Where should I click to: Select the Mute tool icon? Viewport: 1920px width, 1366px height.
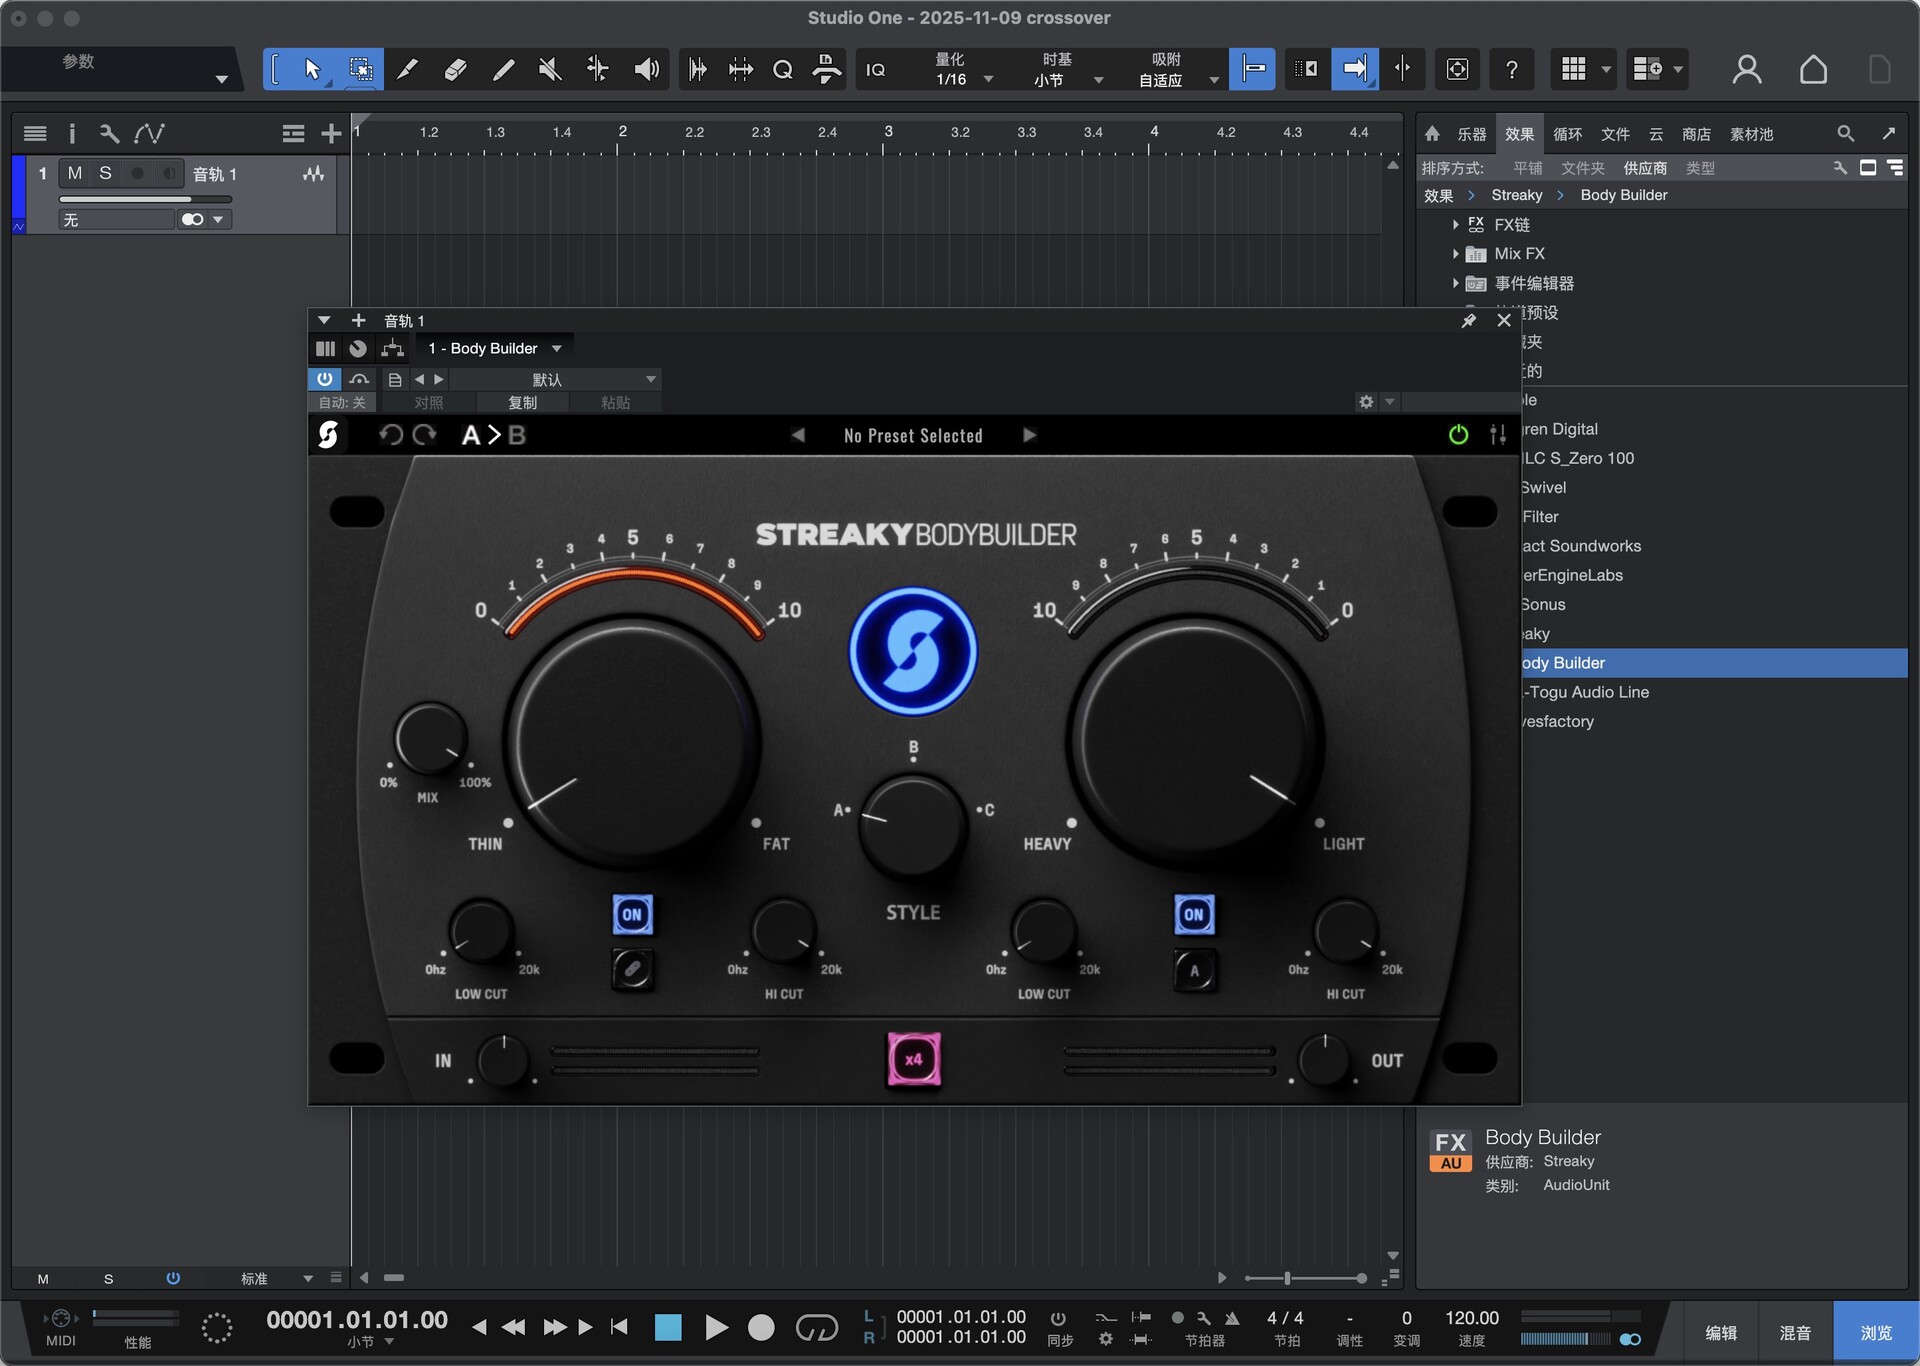(x=549, y=69)
